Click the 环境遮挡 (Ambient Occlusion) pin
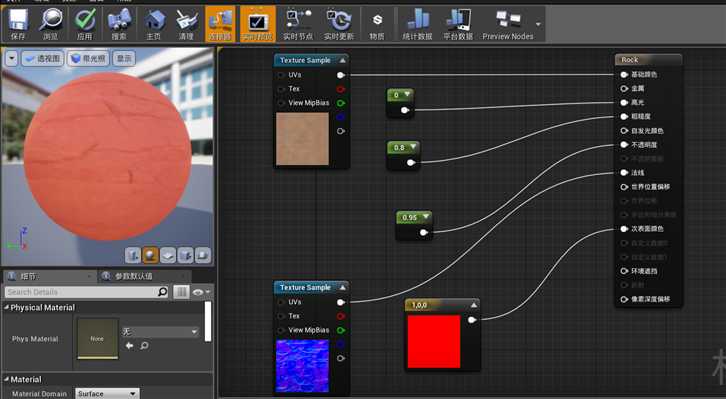This screenshot has width=726, height=399. 624,271
